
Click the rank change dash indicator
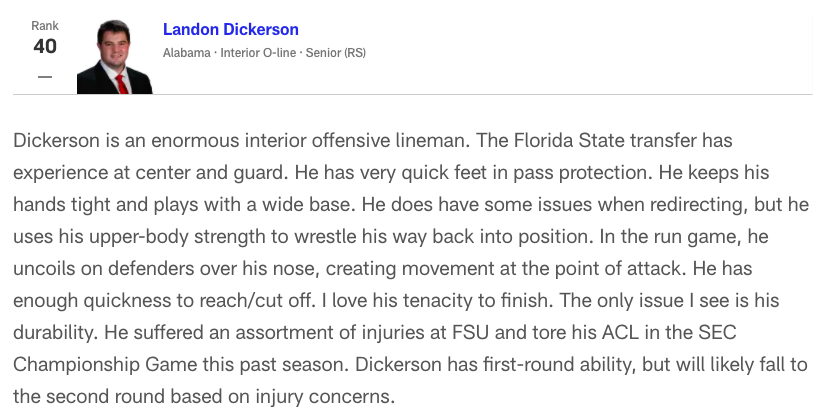coord(45,76)
